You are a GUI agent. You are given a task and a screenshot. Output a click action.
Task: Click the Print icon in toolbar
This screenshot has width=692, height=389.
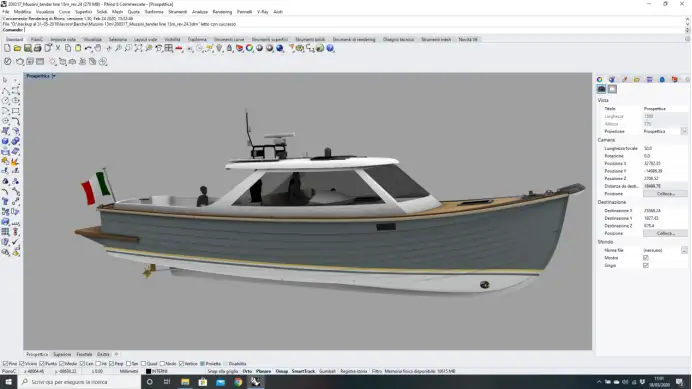click(x=38, y=49)
